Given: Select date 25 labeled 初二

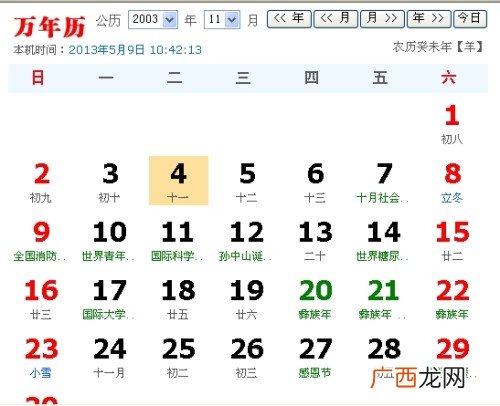Looking at the screenshot, I should click(x=179, y=357).
